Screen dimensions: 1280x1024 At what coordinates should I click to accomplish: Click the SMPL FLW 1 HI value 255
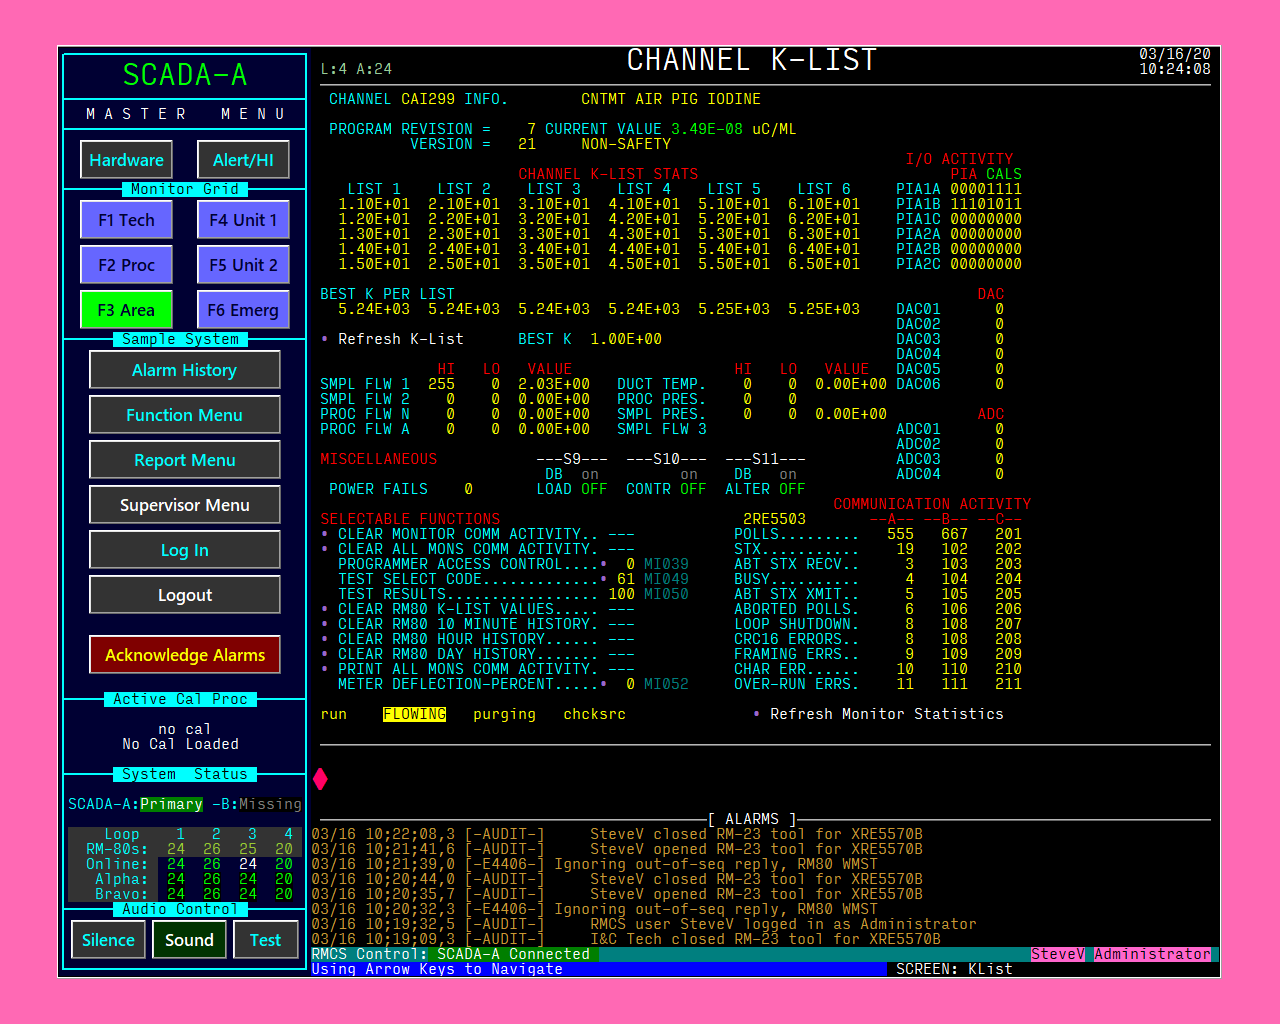point(441,384)
